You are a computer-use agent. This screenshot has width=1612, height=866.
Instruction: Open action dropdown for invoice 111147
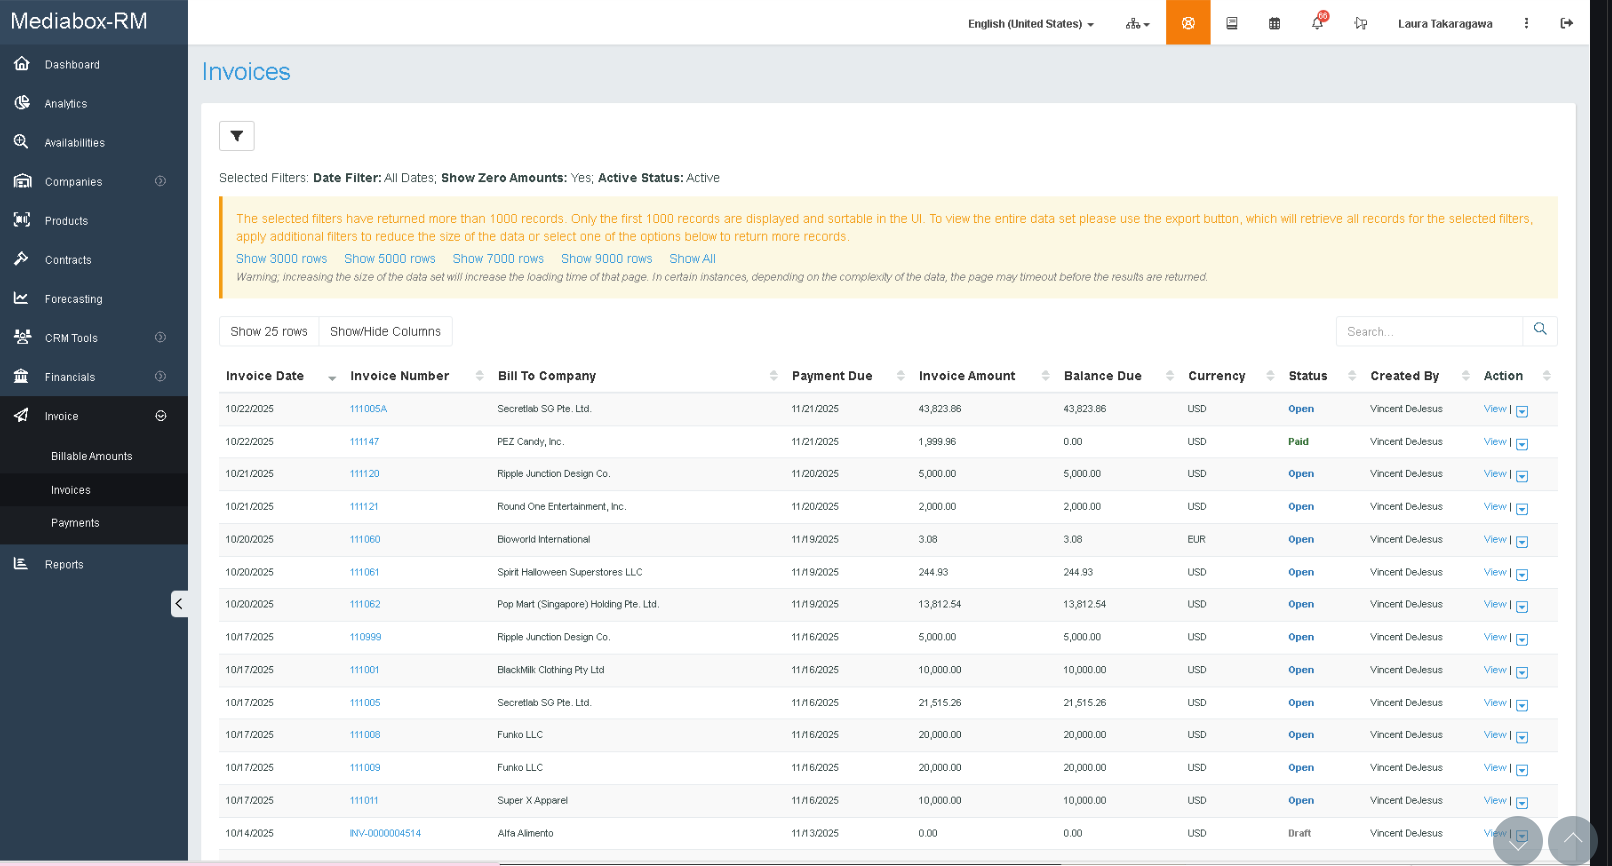tap(1522, 443)
